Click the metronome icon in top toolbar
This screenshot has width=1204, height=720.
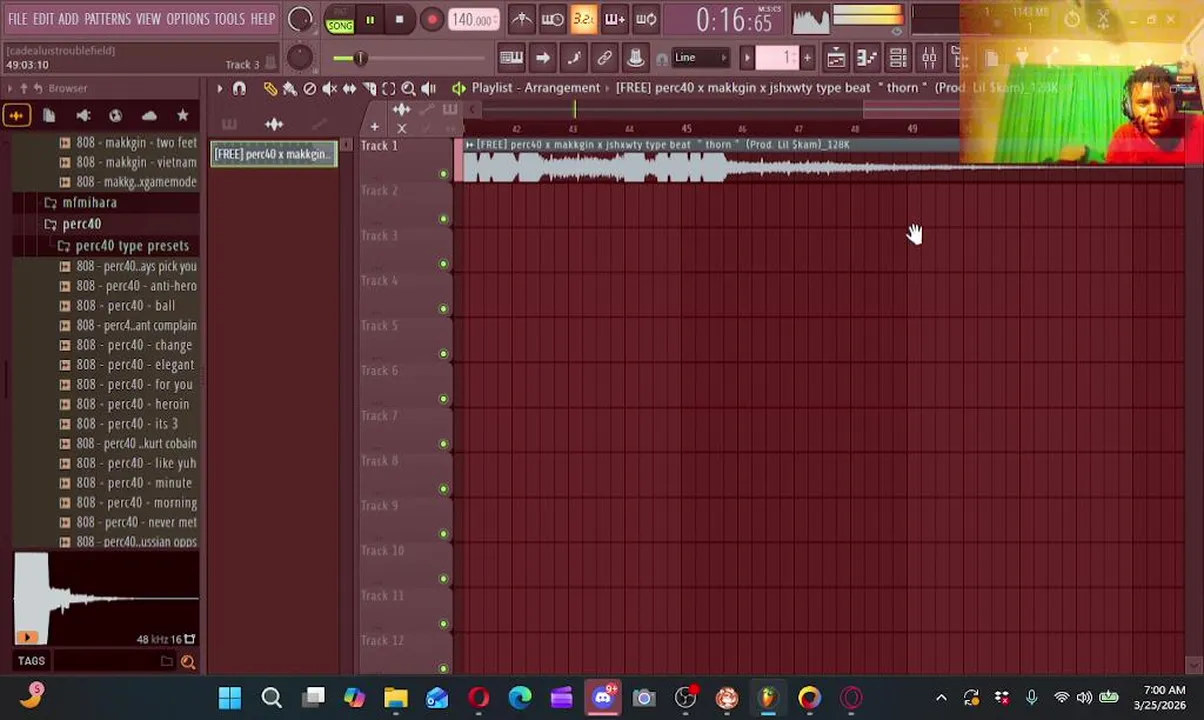pos(521,19)
